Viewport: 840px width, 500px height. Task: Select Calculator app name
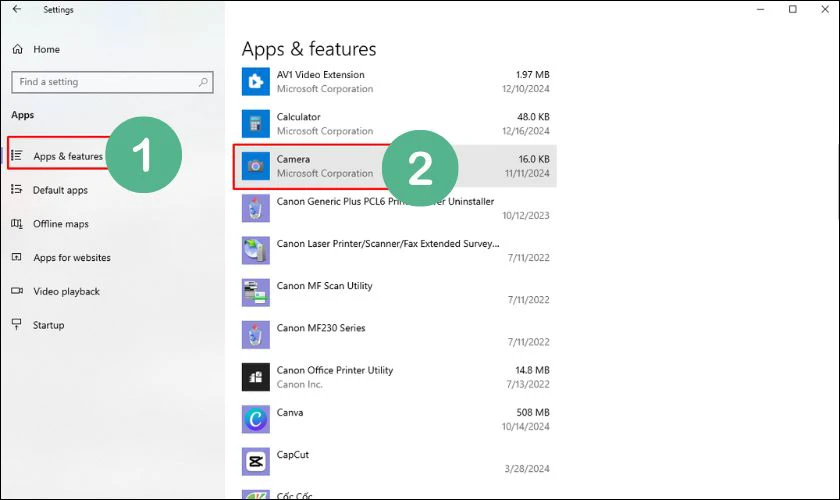[x=298, y=117]
